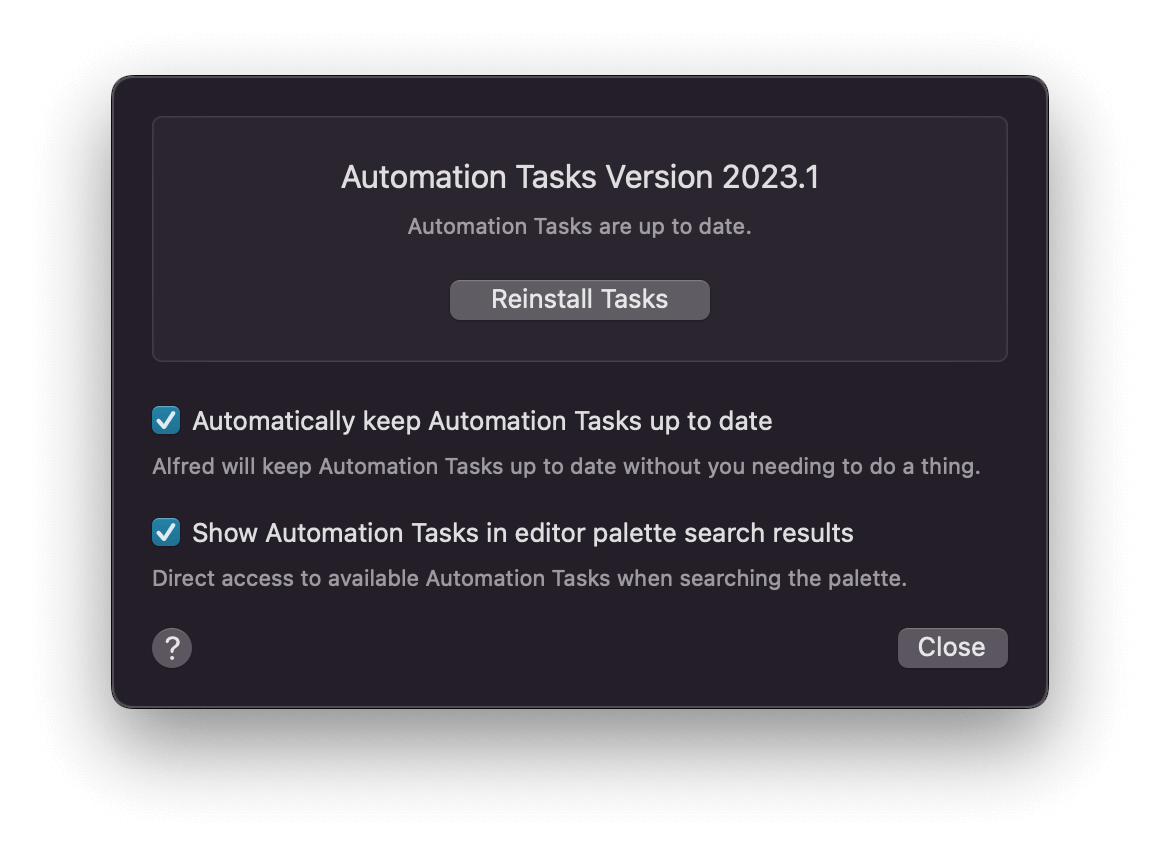
Task: Open Alfred help via the circular question icon
Action: [172, 648]
